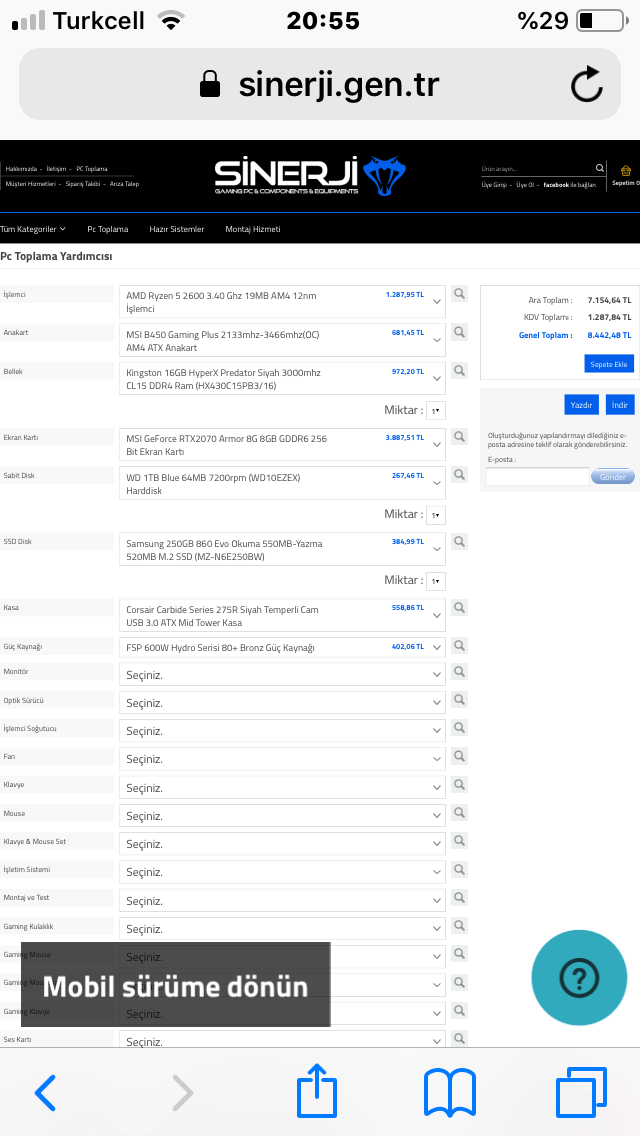This screenshot has width=640, height=1136.
Task: Click the Sinerji logo
Action: pos(310,176)
